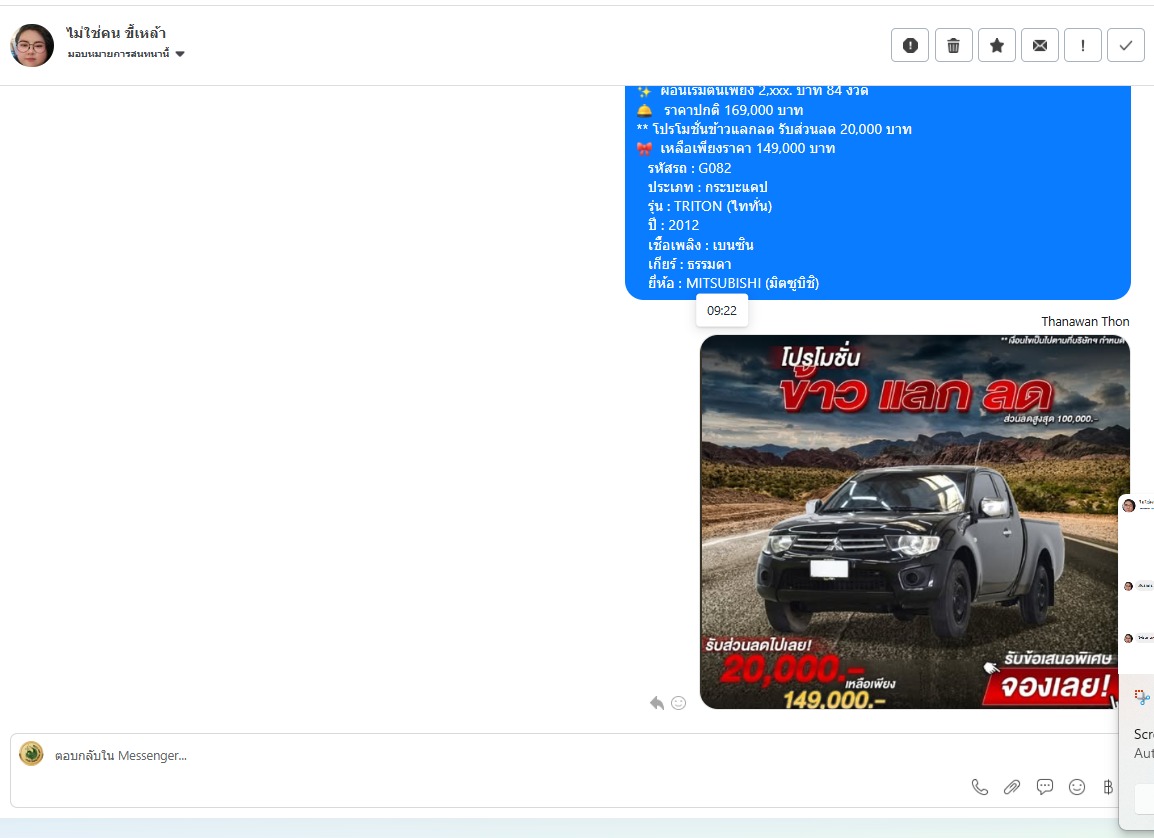Open saved replies speech bubble icon

point(1044,787)
